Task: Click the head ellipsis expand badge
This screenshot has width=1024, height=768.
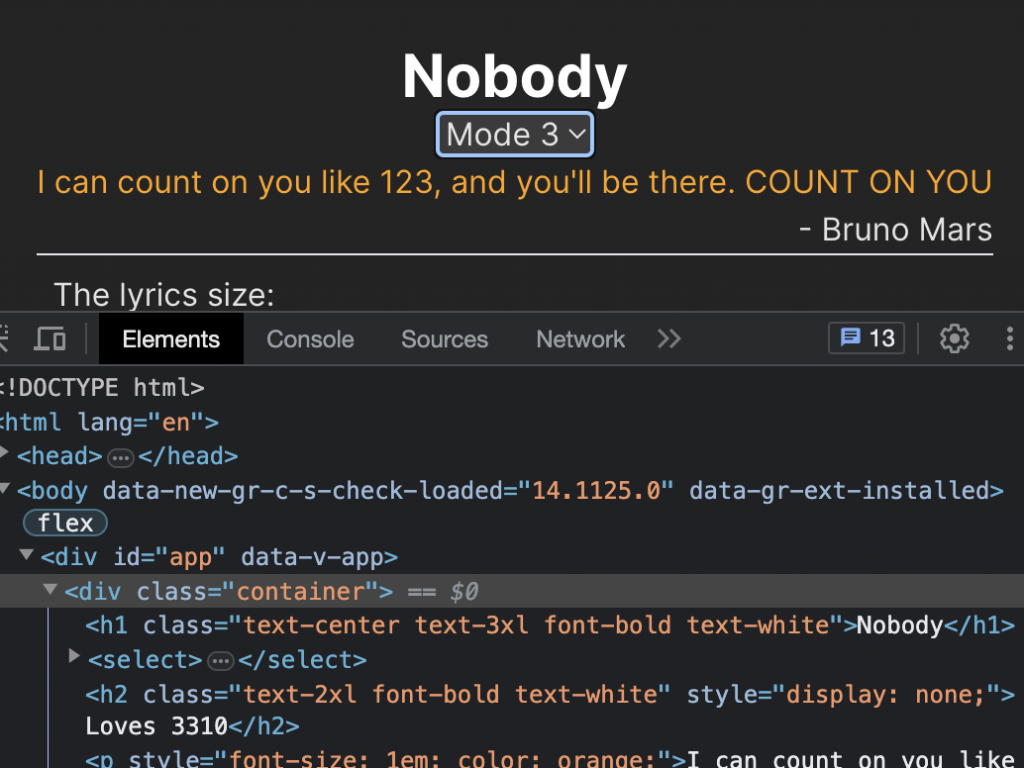Action: point(121,458)
